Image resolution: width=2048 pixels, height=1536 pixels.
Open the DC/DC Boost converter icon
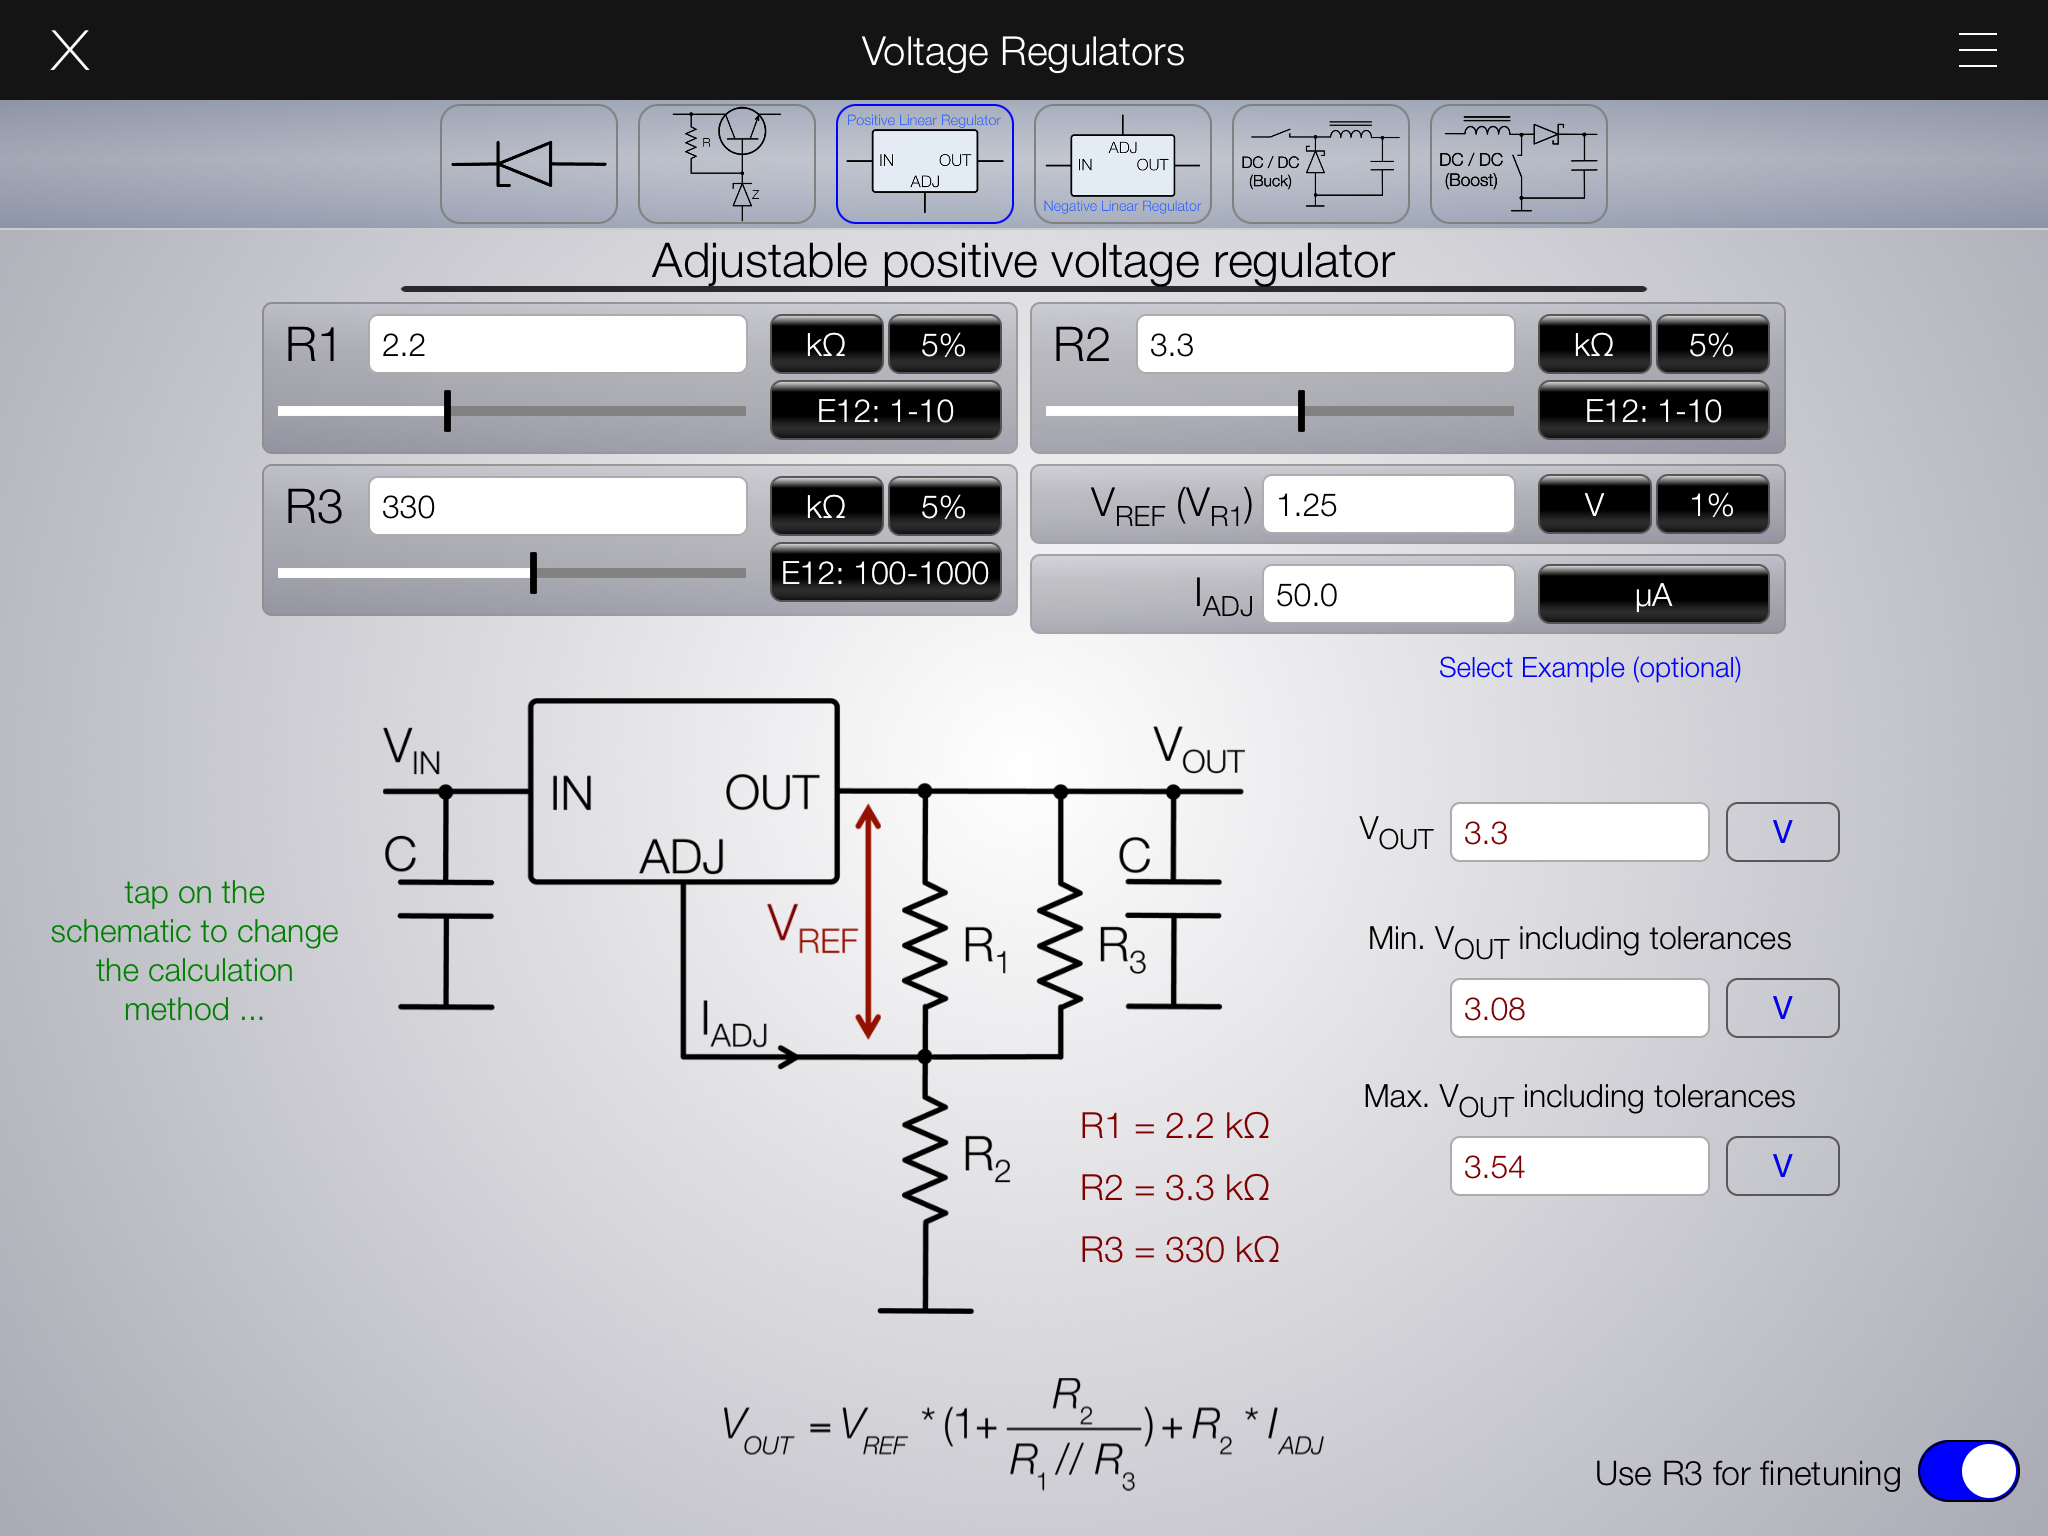tap(1518, 164)
